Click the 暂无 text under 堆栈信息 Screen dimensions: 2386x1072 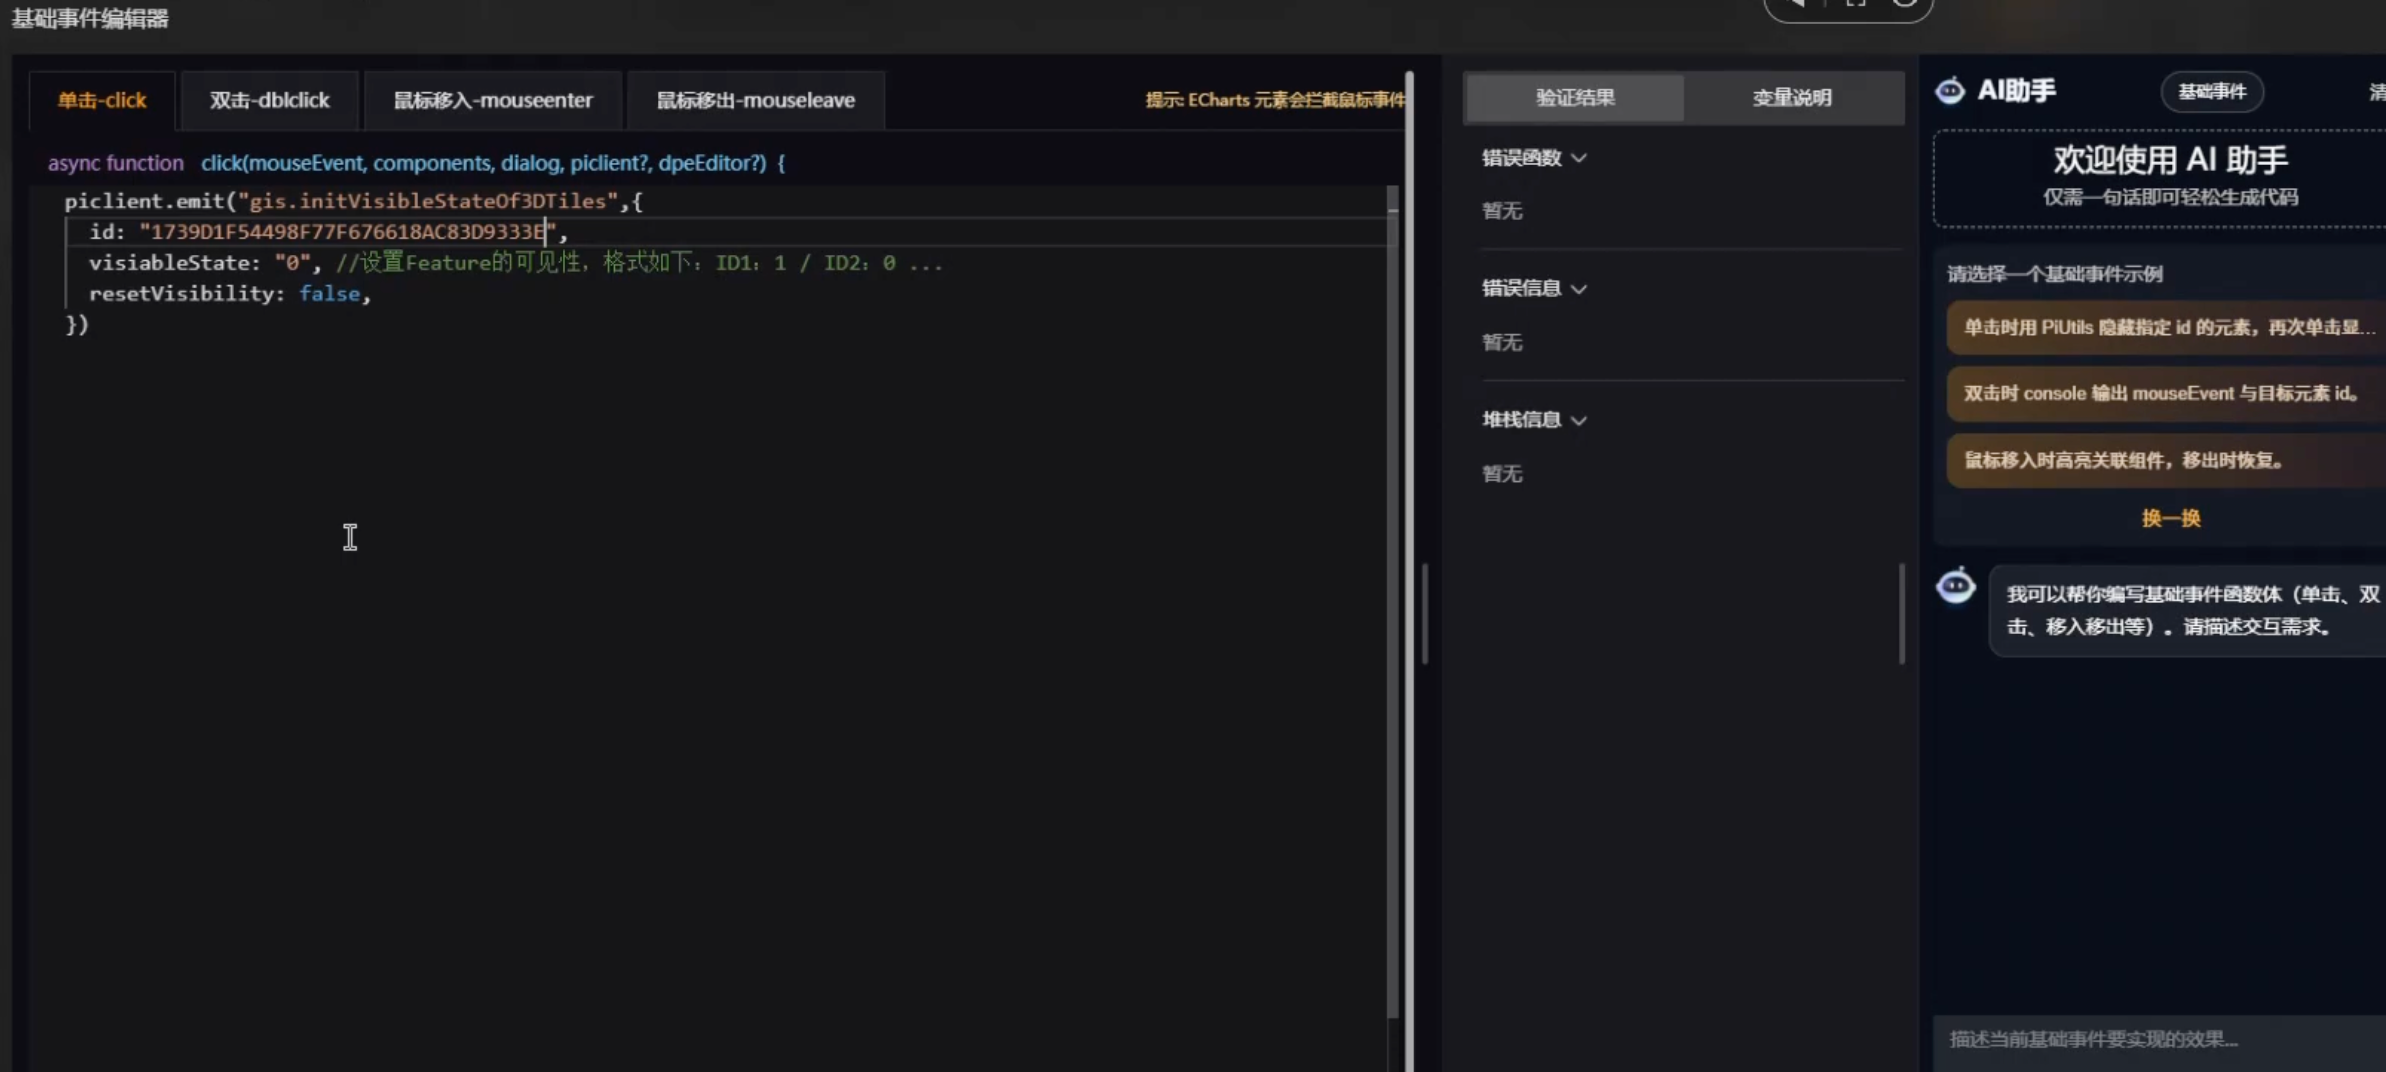pos(1502,474)
